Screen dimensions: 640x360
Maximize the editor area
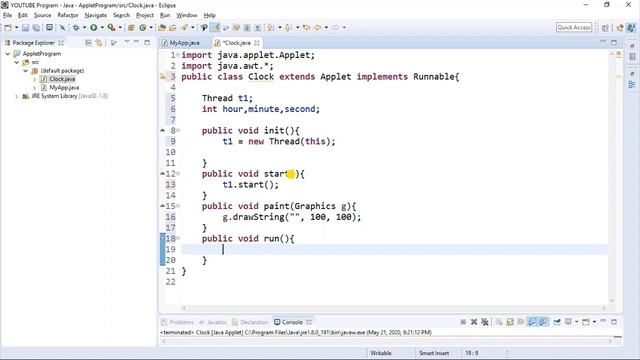(614, 42)
